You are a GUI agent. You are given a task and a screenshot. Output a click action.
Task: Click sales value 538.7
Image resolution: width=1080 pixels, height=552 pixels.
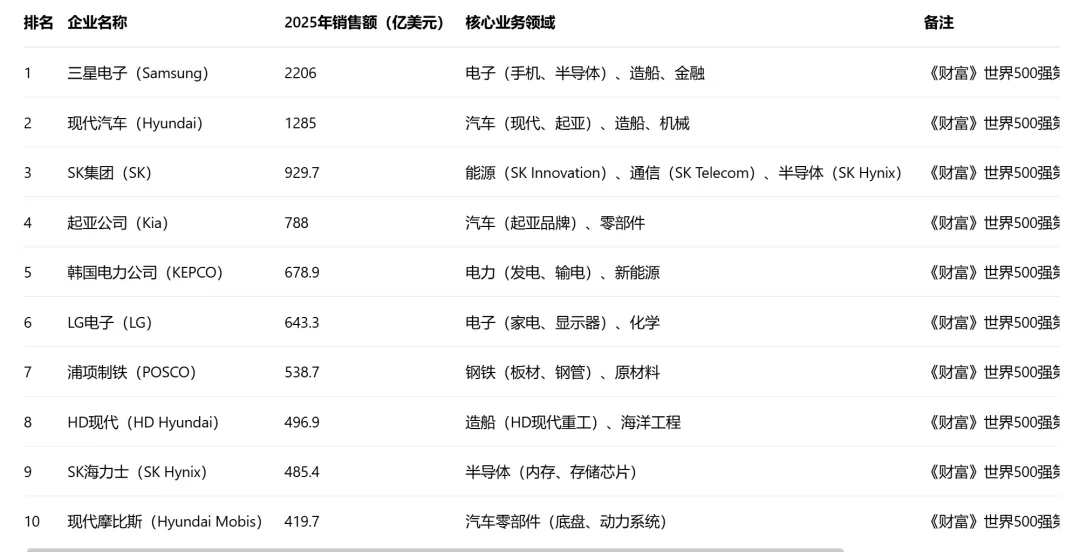(x=302, y=372)
